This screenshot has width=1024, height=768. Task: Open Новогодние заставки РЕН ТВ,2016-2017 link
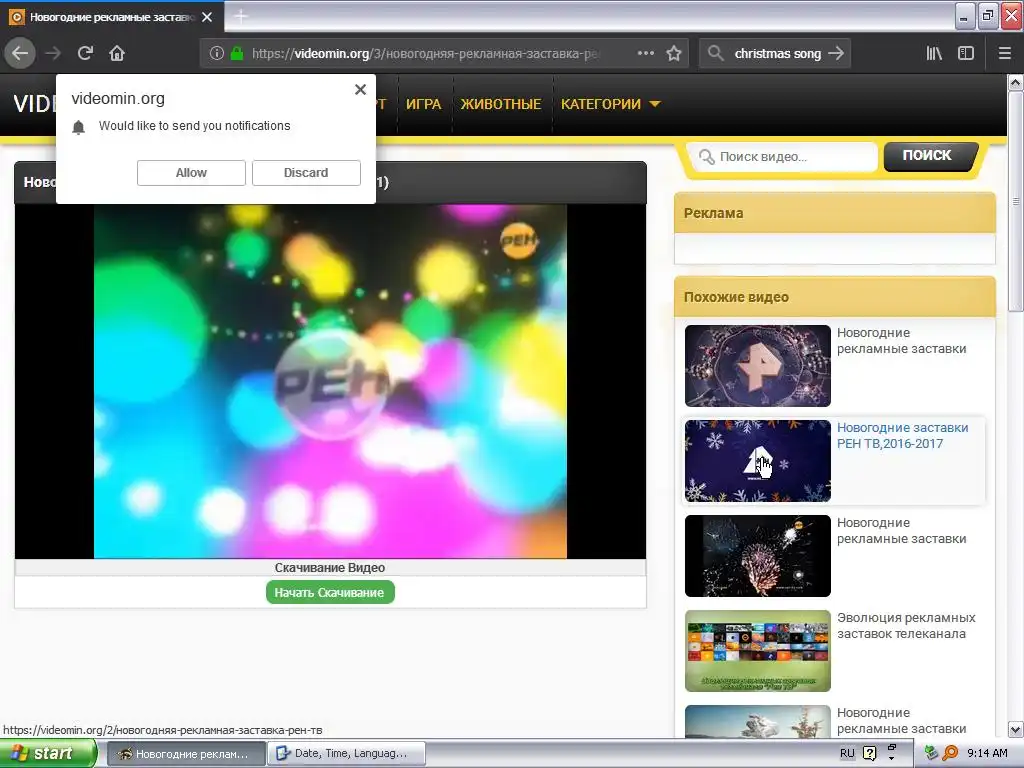point(903,436)
